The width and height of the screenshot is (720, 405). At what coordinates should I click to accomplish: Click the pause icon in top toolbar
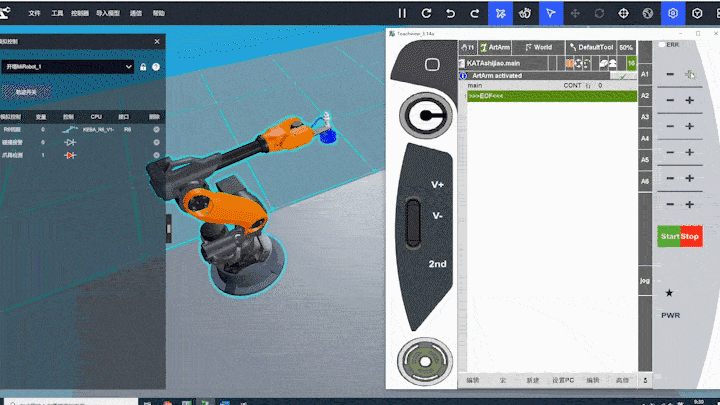coord(402,14)
